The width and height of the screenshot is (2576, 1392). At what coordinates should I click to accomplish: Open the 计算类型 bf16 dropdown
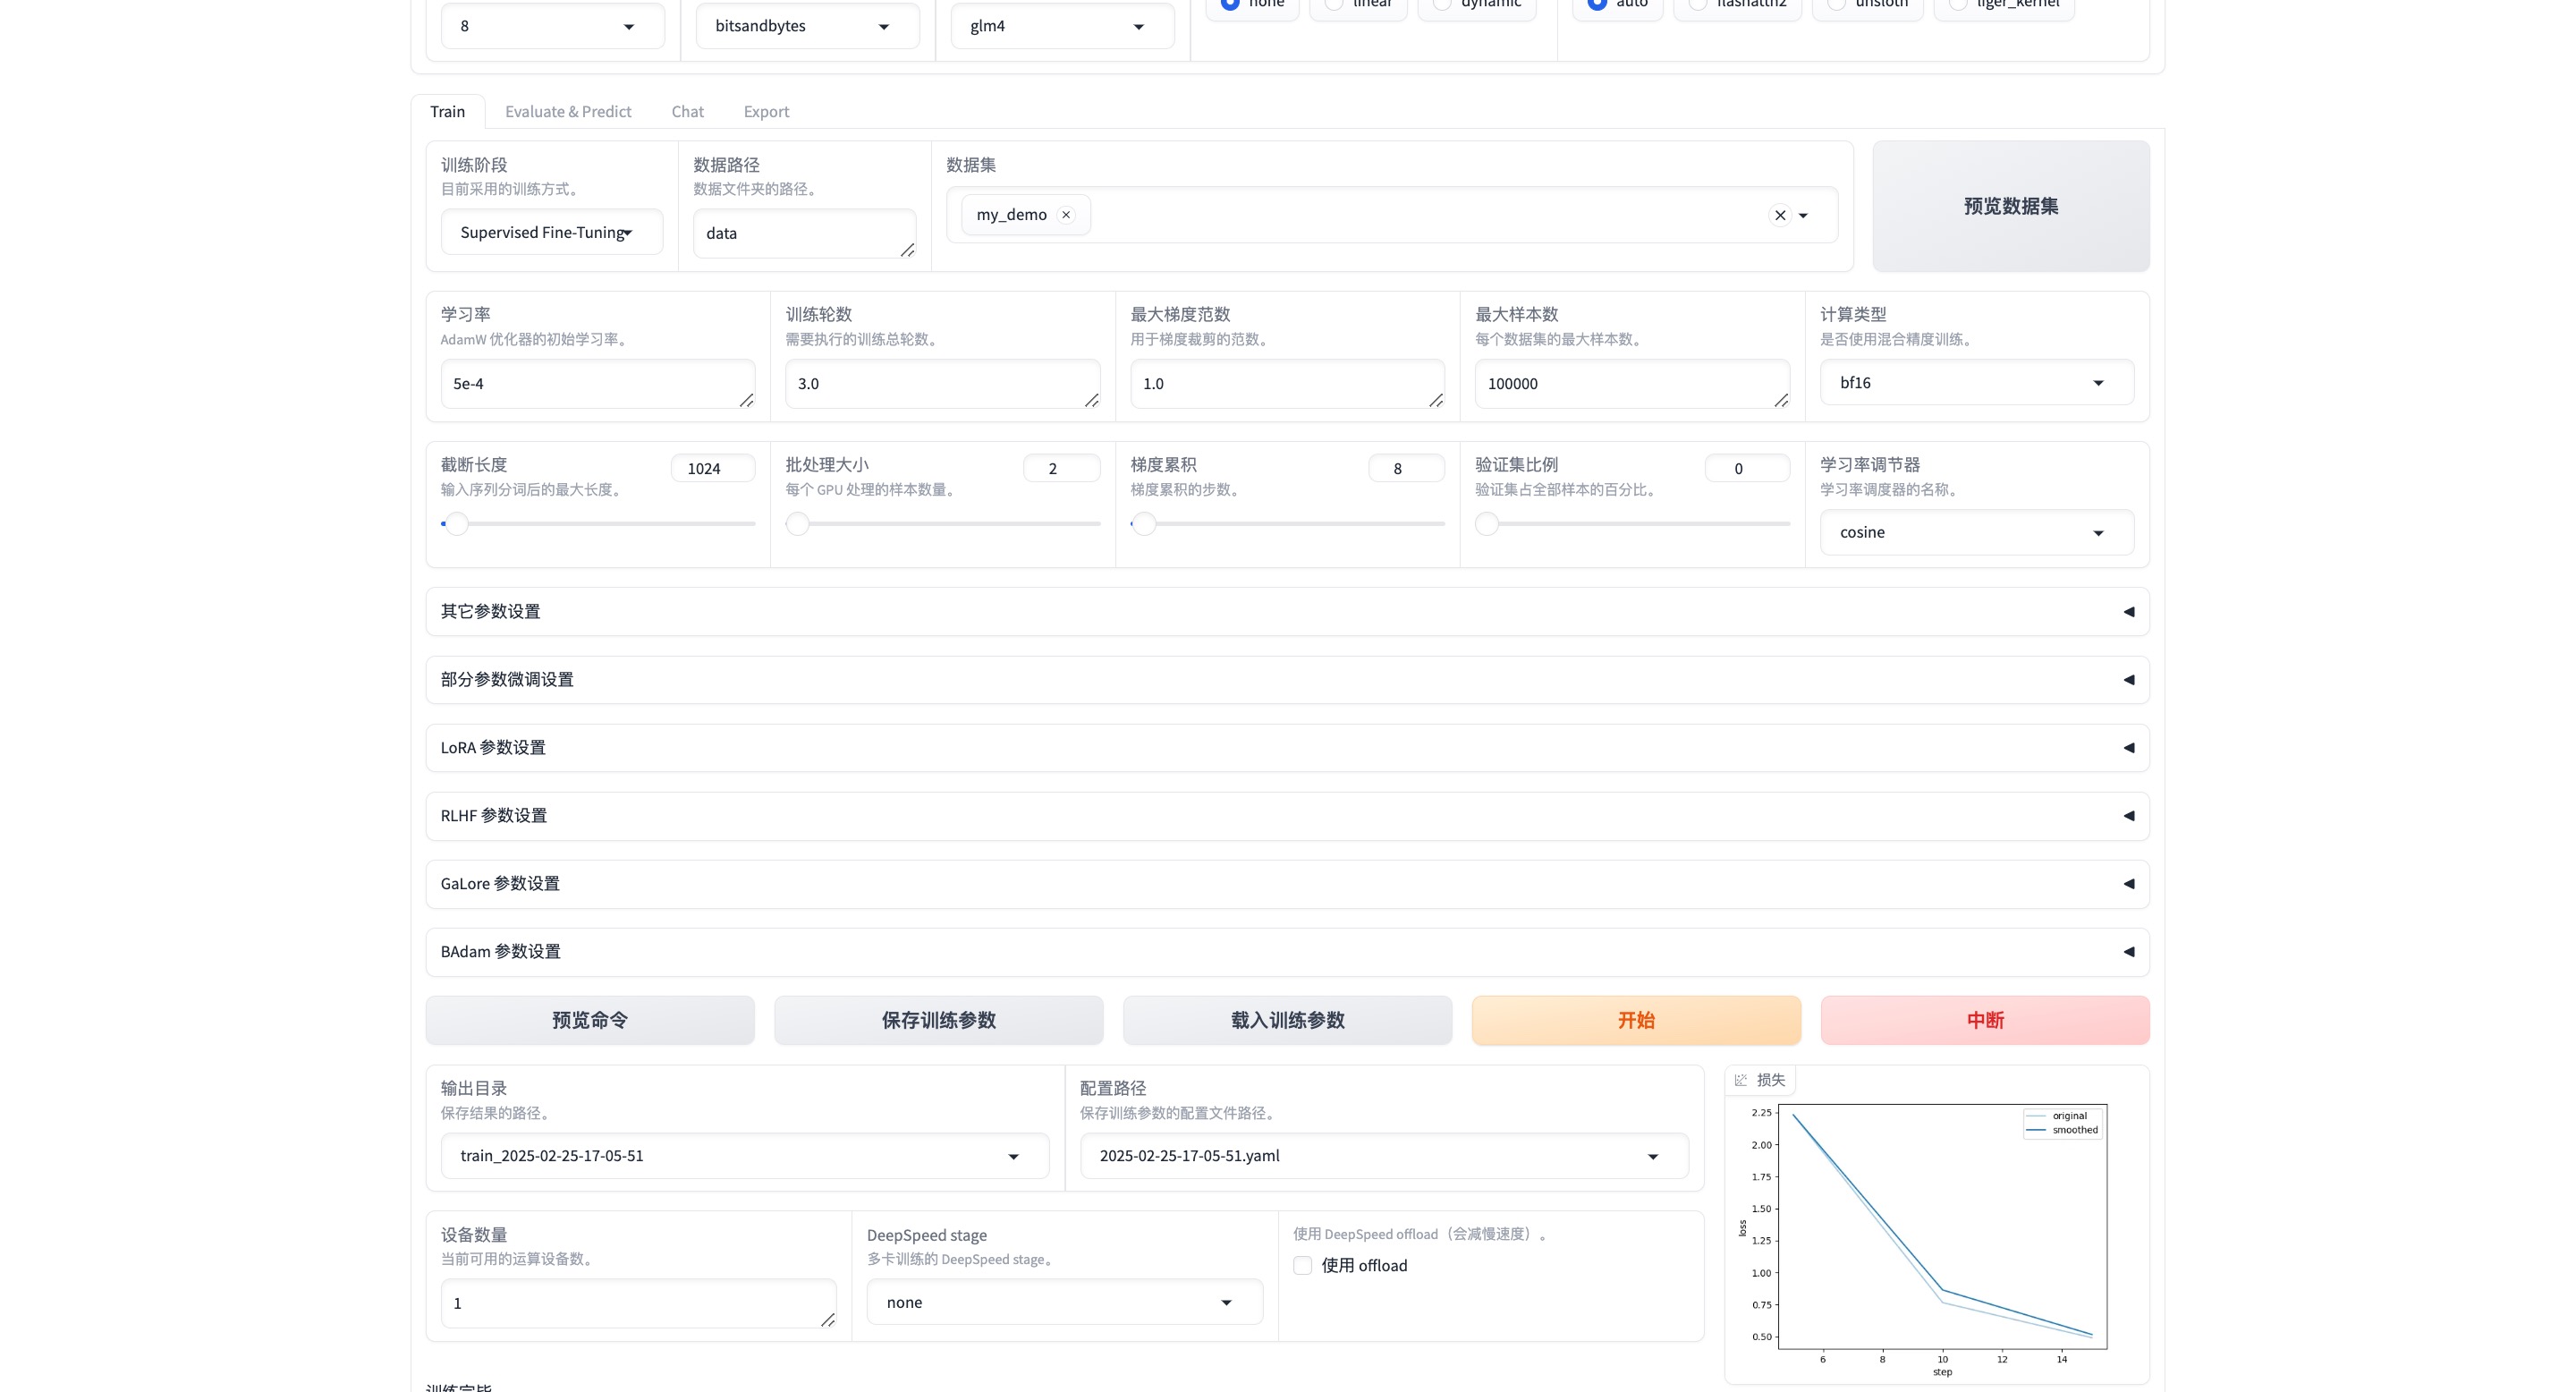click(x=1976, y=383)
